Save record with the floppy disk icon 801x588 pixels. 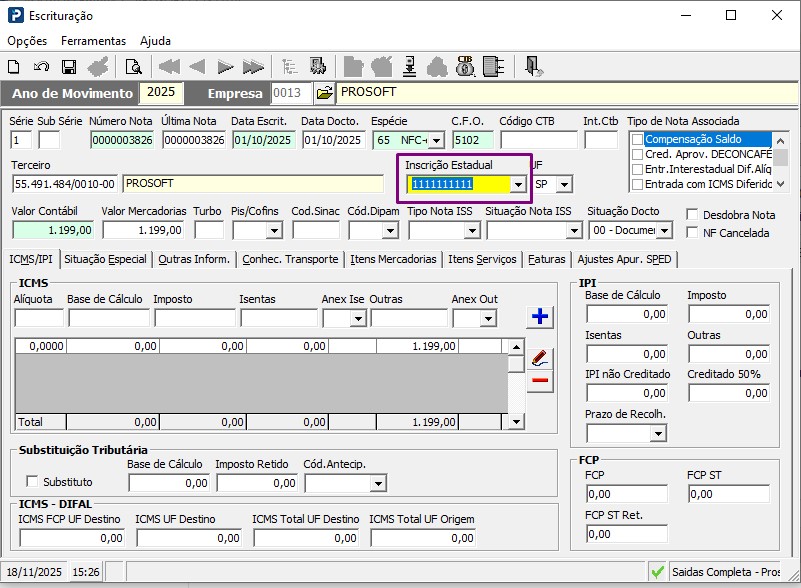click(x=69, y=67)
